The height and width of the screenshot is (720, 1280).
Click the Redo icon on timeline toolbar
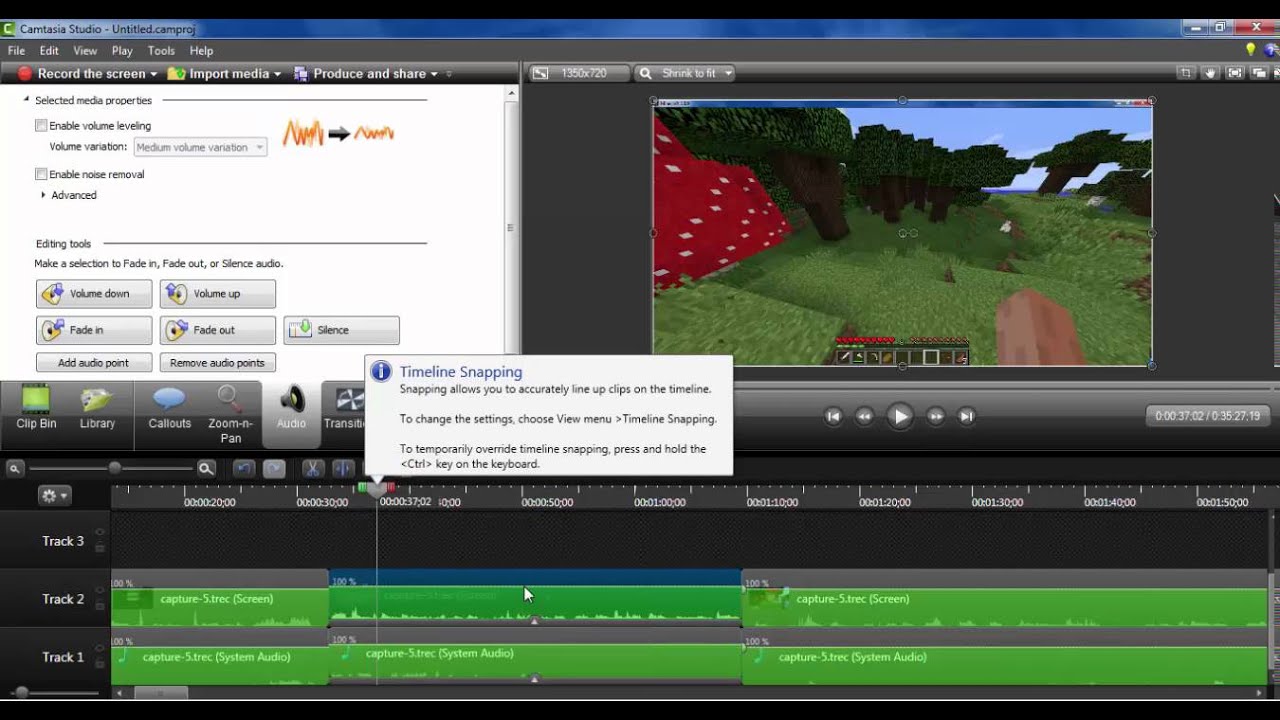tap(273, 468)
